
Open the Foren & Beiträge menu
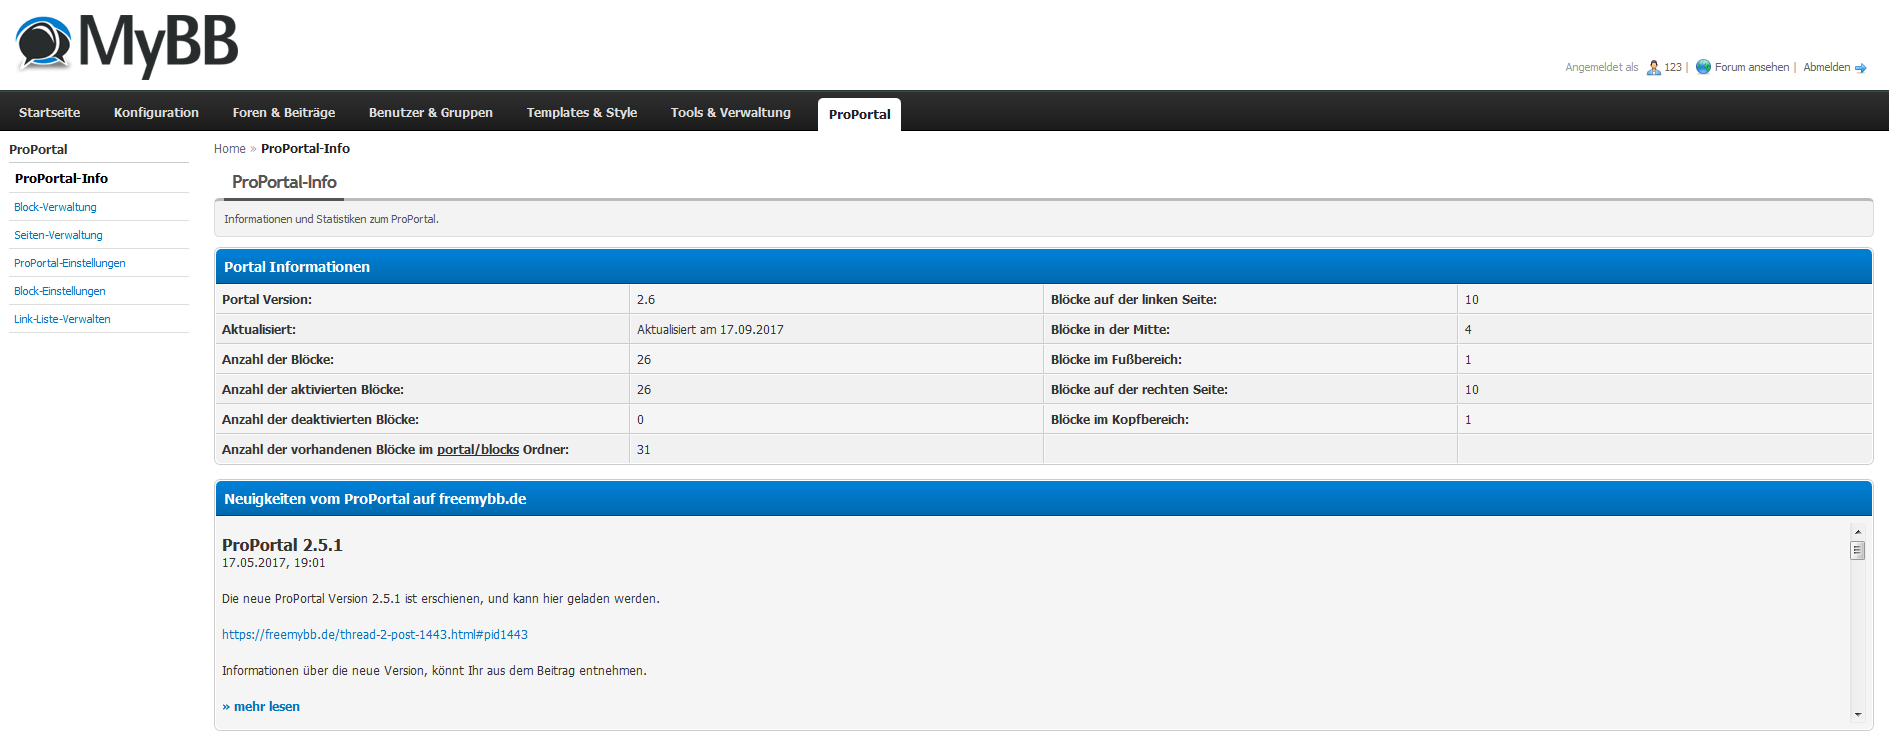(x=284, y=112)
